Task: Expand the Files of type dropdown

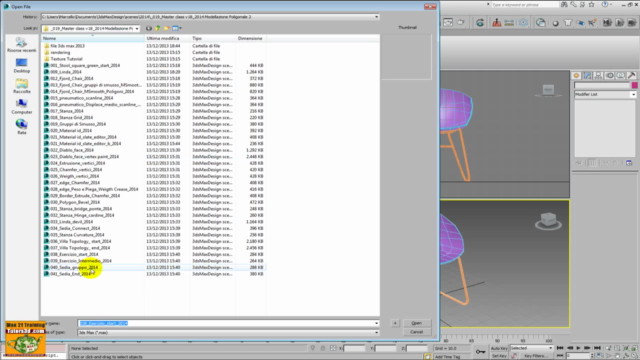Action: click(376, 332)
